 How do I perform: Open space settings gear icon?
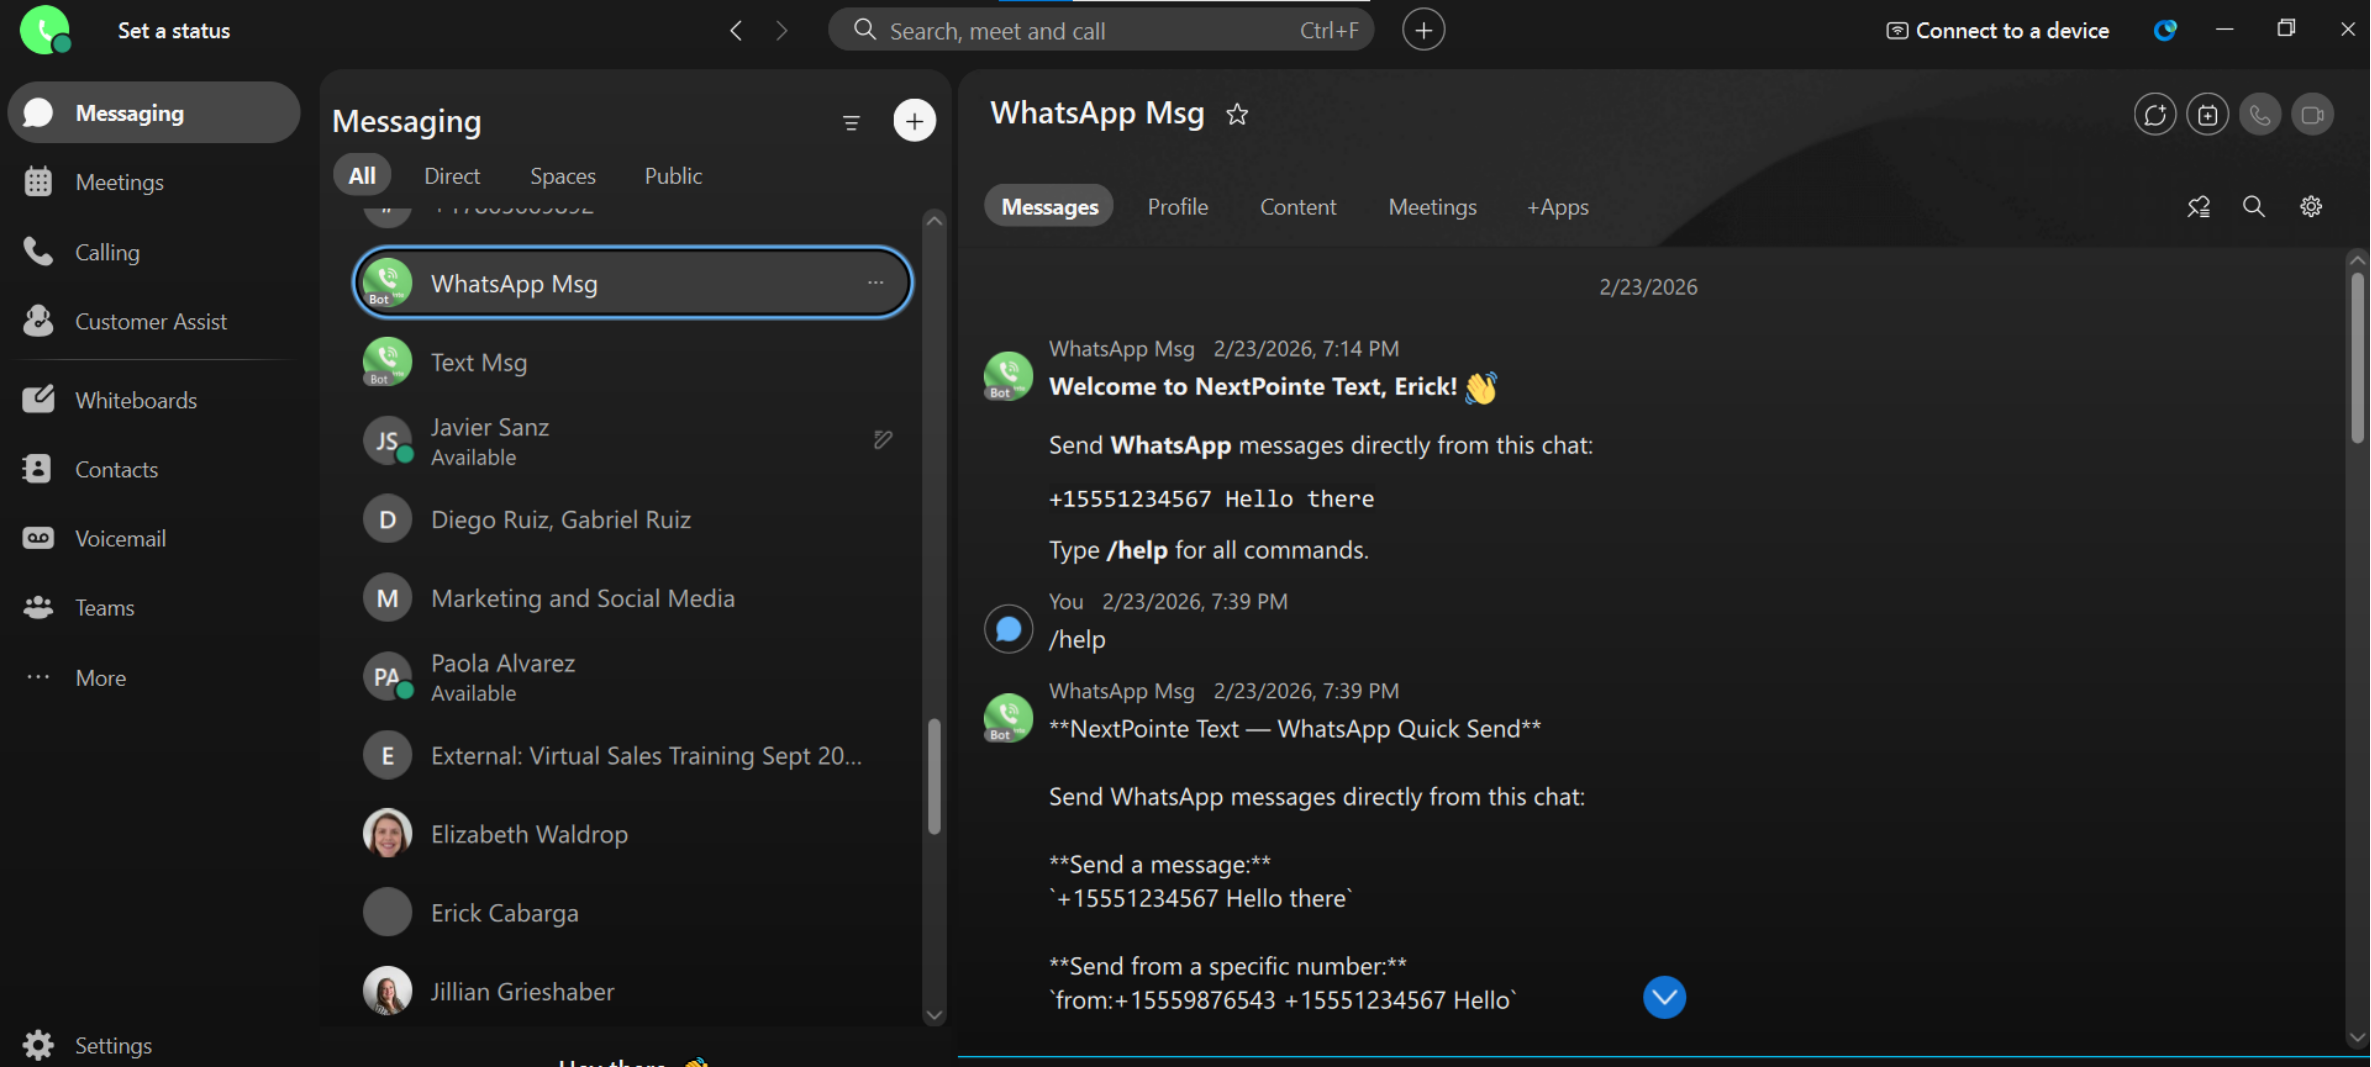[2311, 207]
